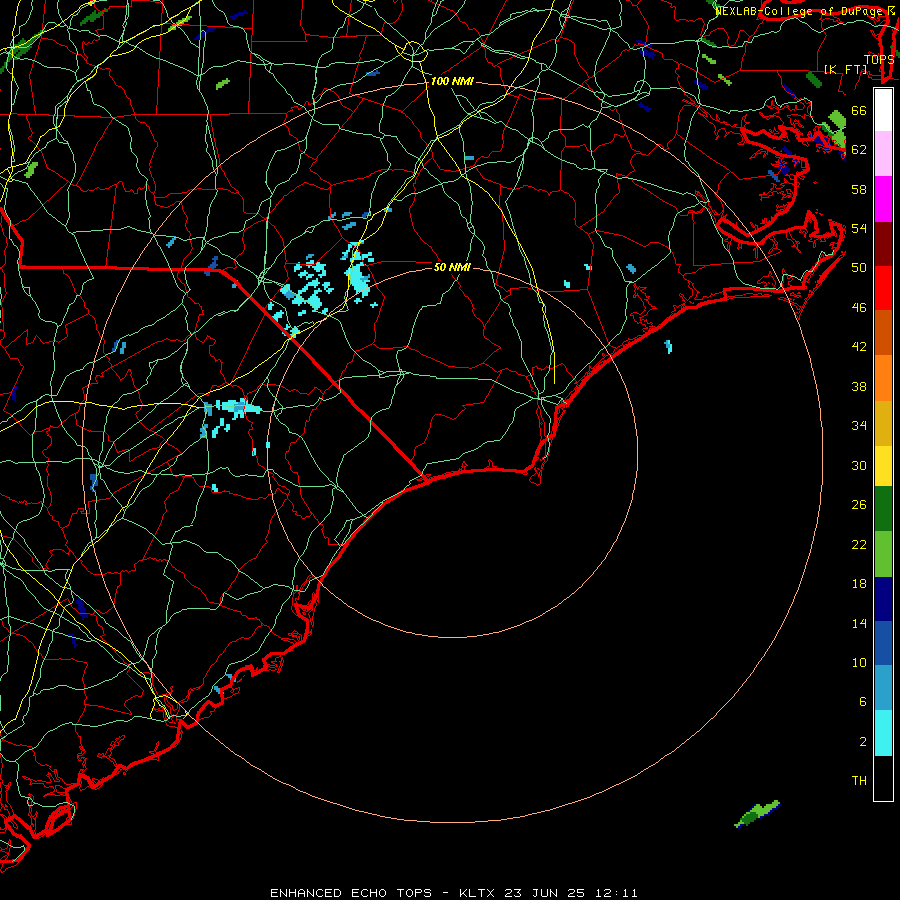Pick the cyan legend swatch
900x900 pixels.
click(x=883, y=733)
